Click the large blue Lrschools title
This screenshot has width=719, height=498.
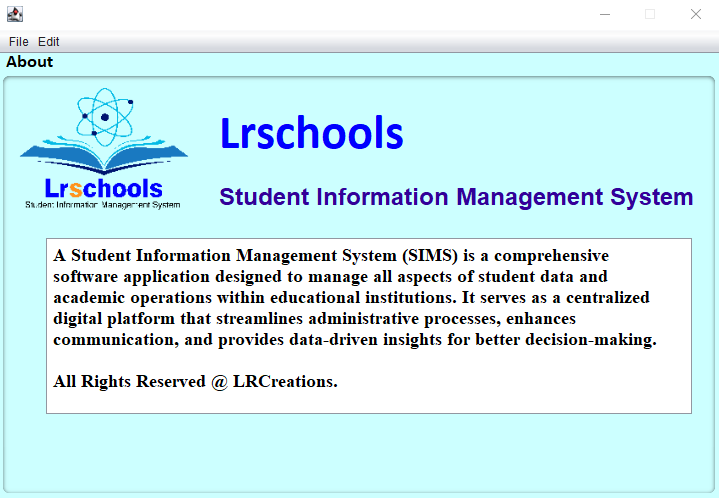click(311, 134)
